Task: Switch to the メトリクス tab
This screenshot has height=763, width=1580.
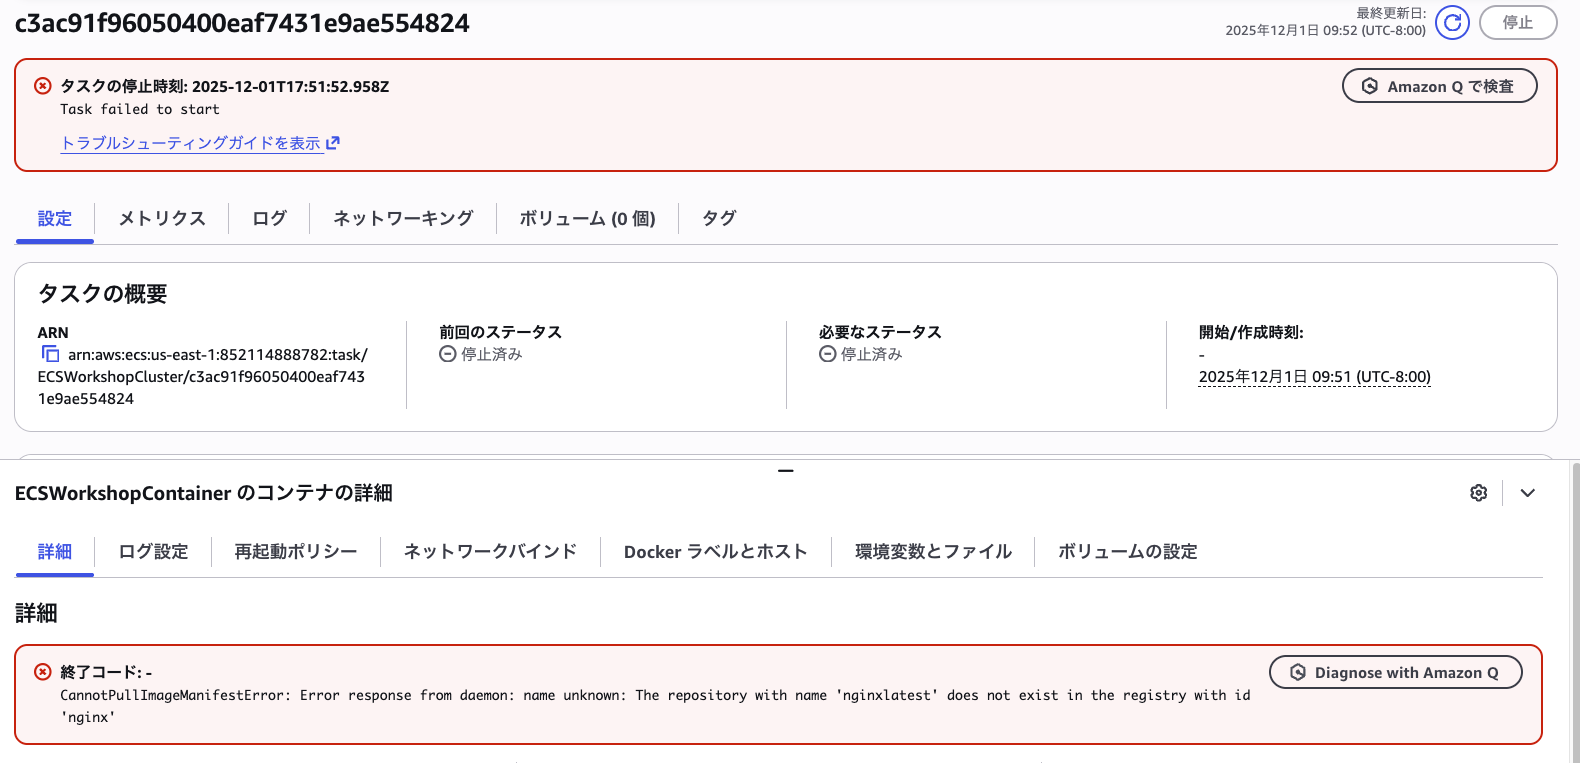Action: 161,218
